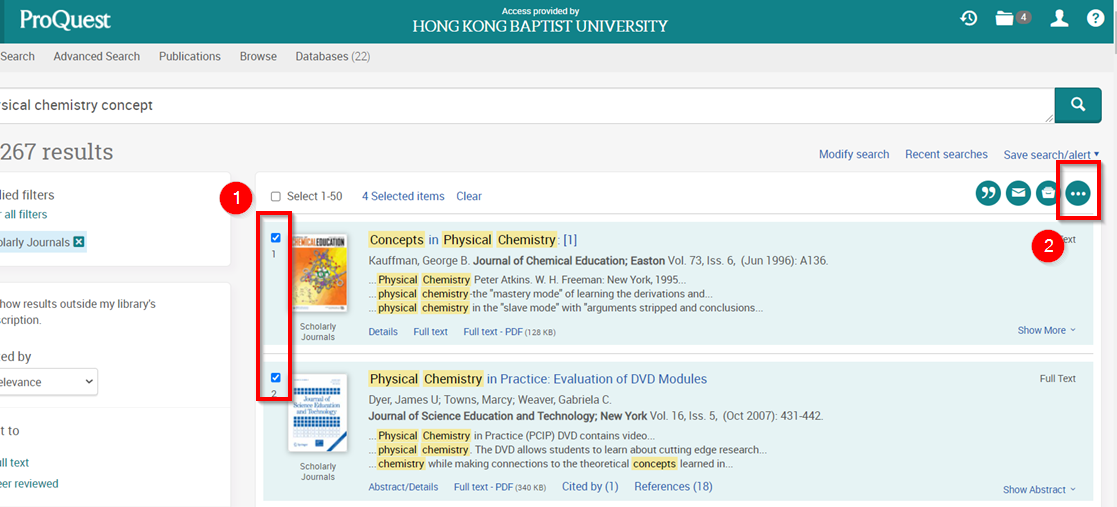Open the recent searches history icon

coord(968,19)
